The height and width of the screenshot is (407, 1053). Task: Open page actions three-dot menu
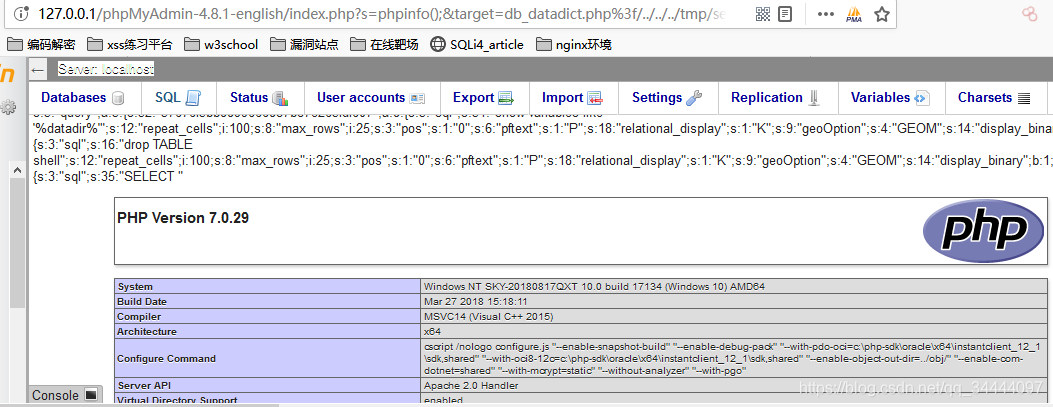pos(825,14)
